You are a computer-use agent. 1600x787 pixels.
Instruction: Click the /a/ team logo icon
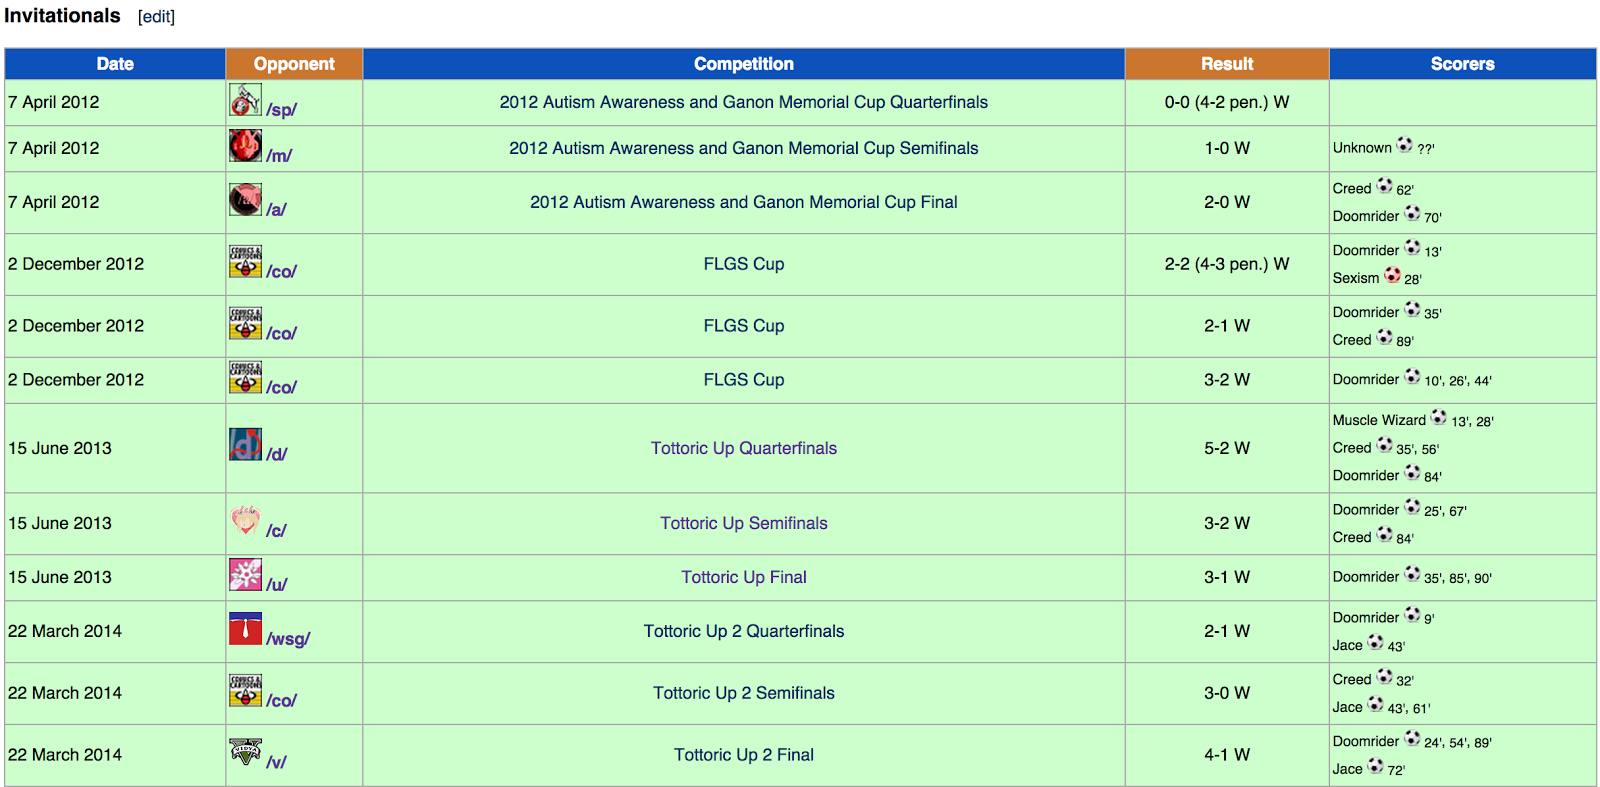click(x=245, y=199)
